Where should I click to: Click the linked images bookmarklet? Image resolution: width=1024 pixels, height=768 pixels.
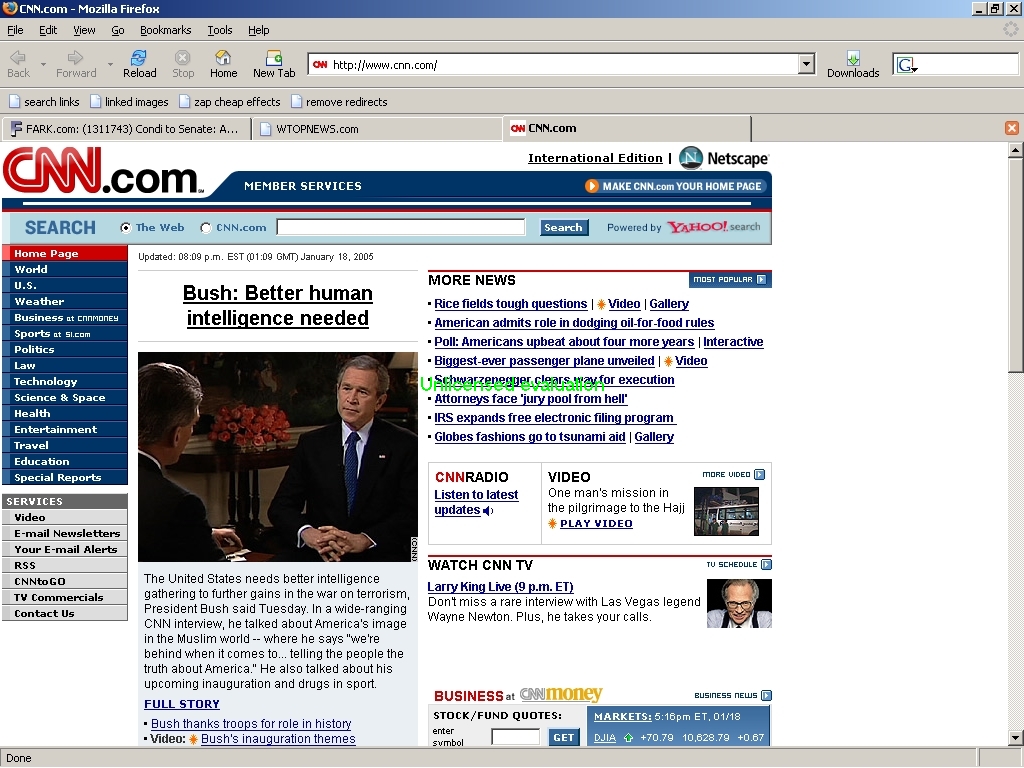[129, 102]
